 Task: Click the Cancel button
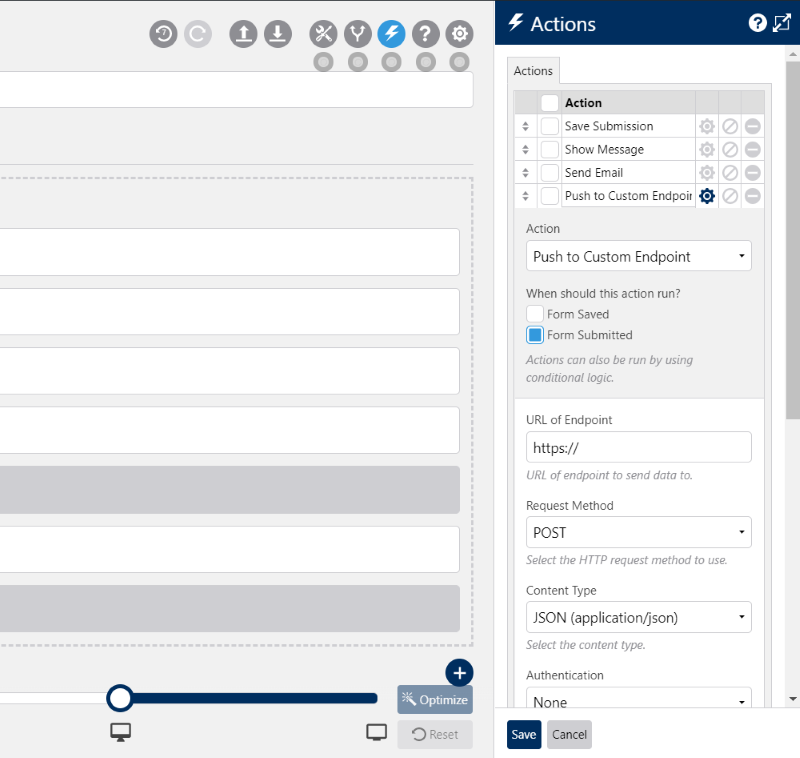coord(569,735)
